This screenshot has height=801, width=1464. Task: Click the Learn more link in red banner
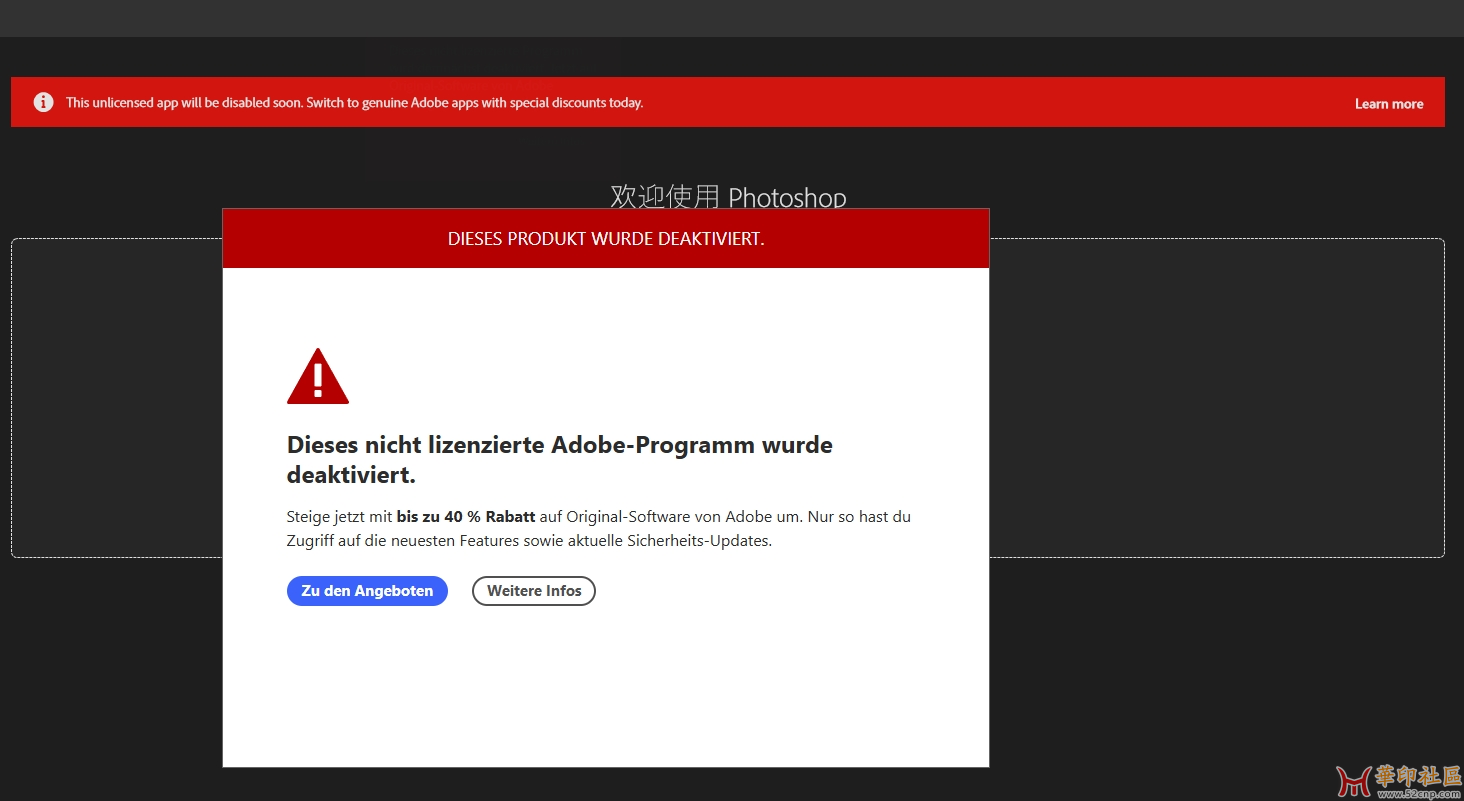1388,104
